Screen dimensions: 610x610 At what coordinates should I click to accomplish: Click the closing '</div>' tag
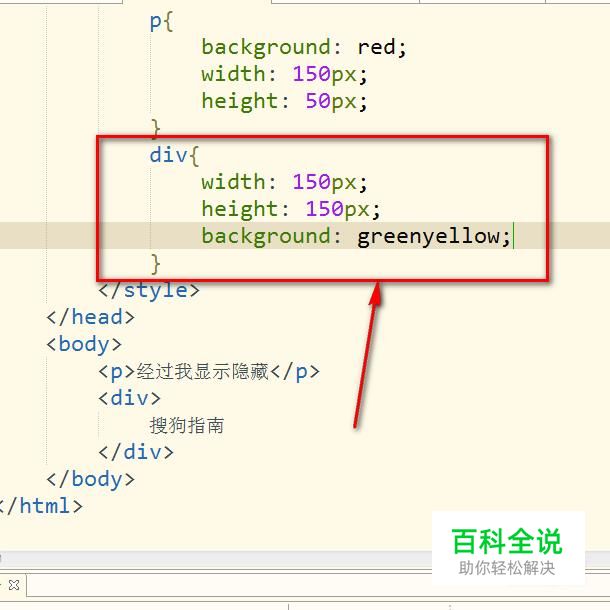(x=136, y=452)
